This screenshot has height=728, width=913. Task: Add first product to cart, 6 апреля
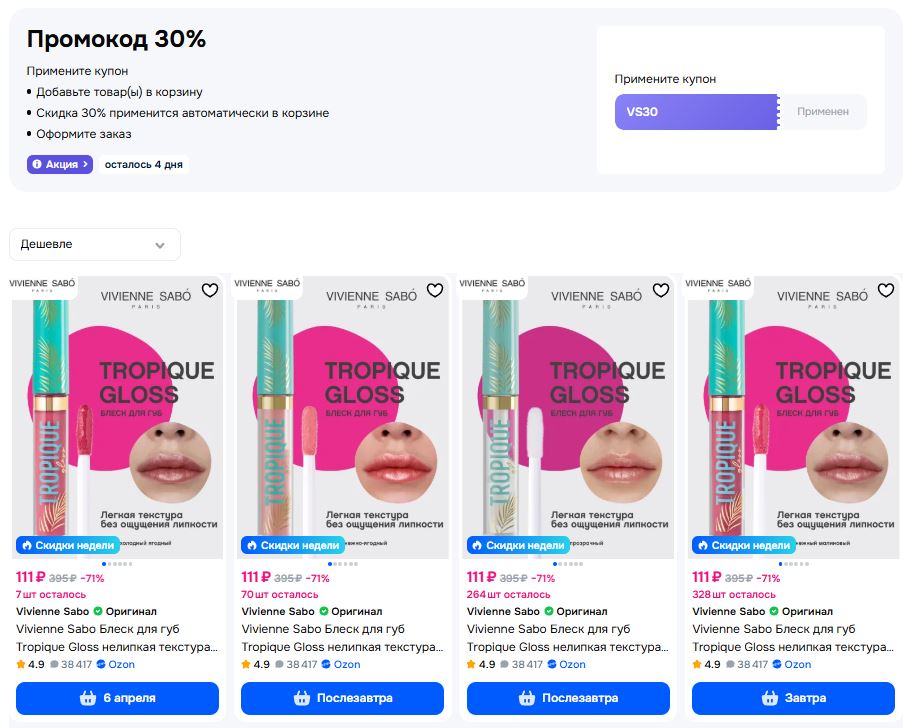point(117,698)
